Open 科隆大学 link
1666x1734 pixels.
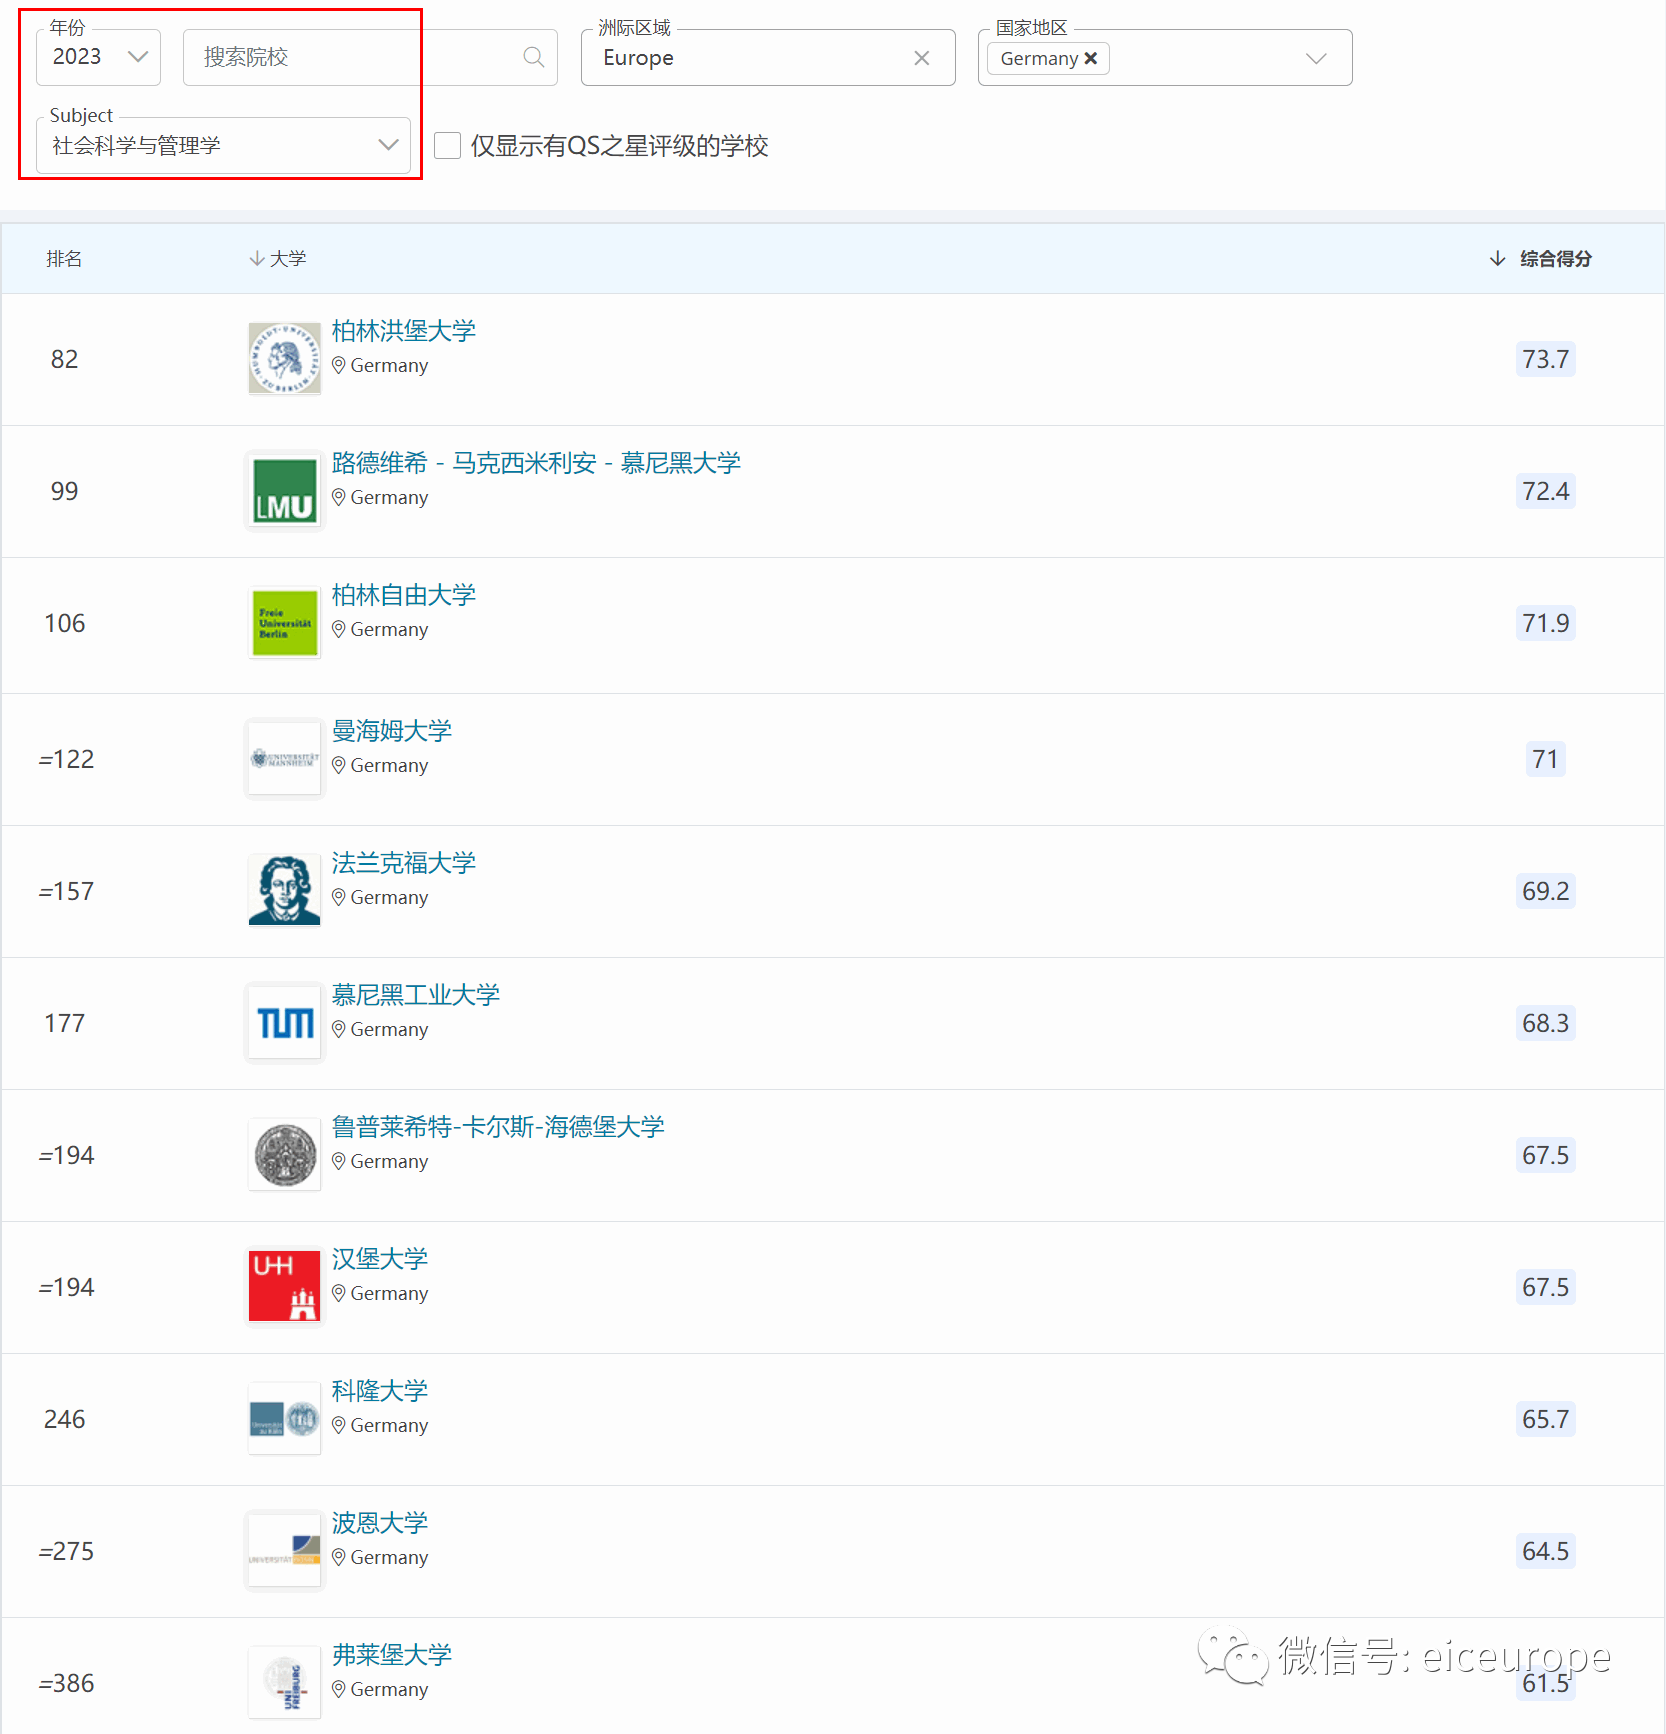[x=380, y=1391]
